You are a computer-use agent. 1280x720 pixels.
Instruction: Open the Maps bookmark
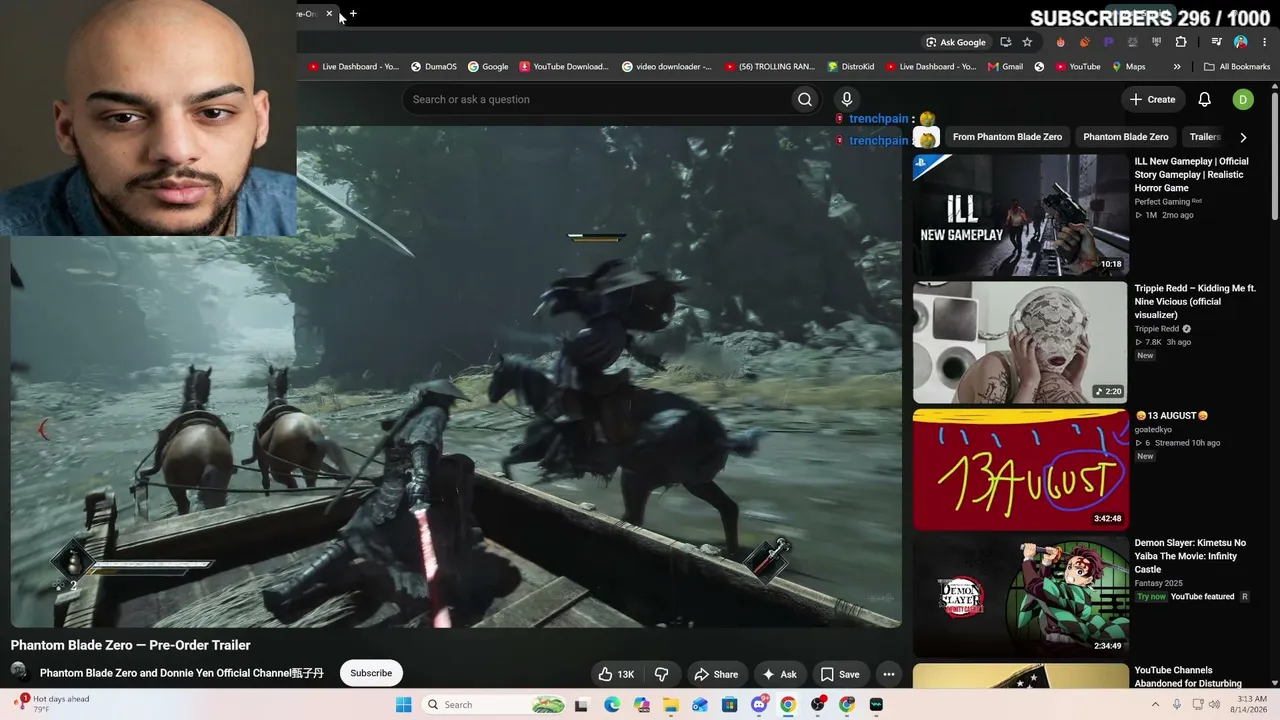(1128, 67)
